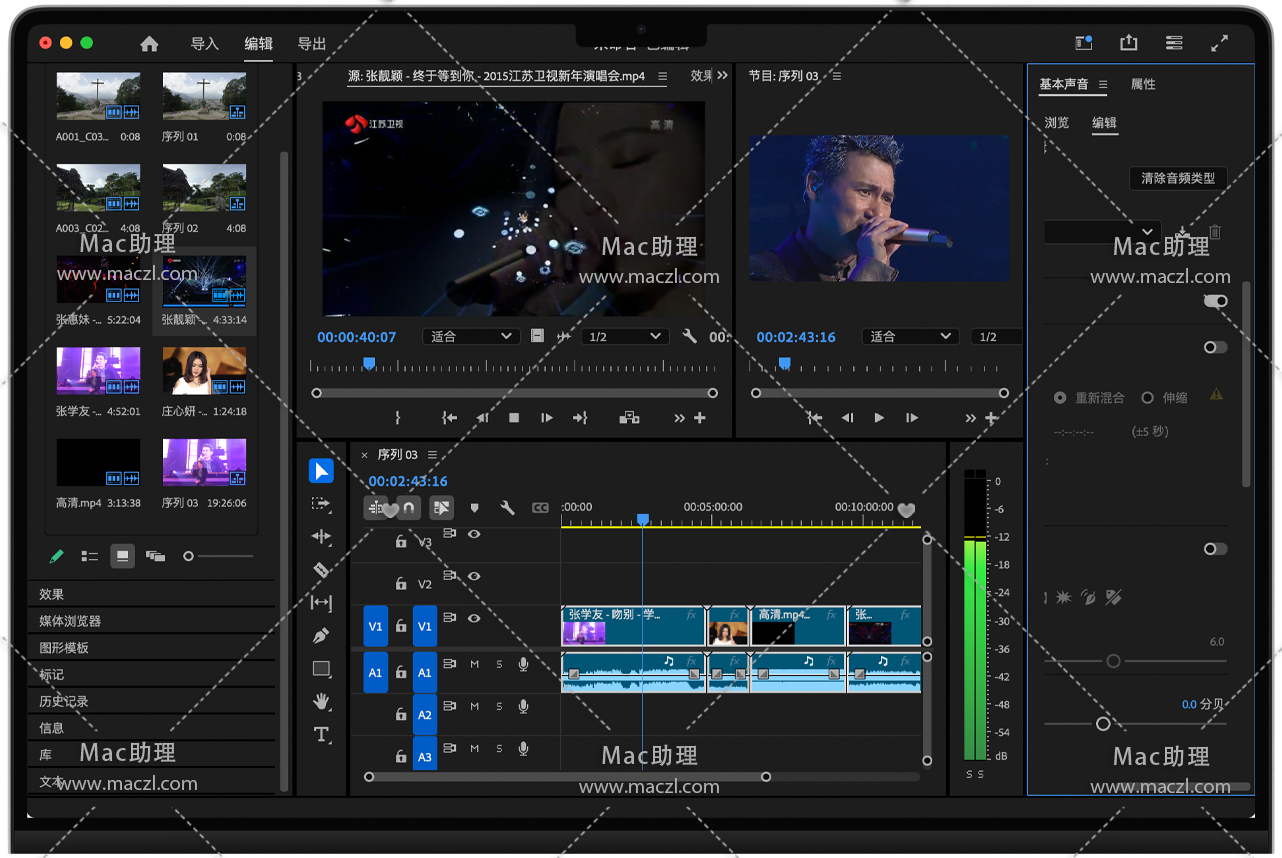
Task: Select the 重新混合 radio option
Action: click(1060, 398)
